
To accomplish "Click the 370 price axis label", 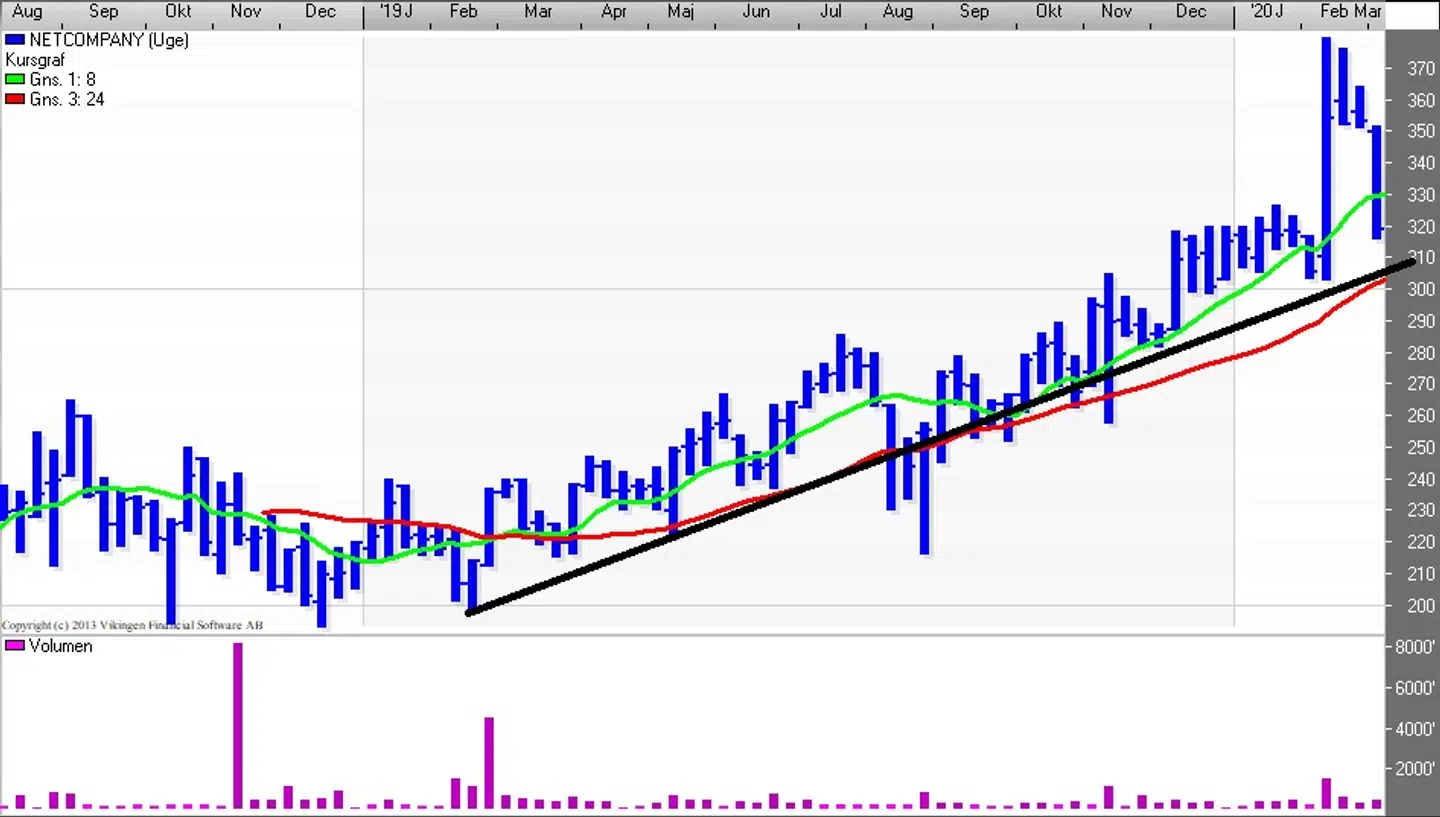I will click(1421, 69).
